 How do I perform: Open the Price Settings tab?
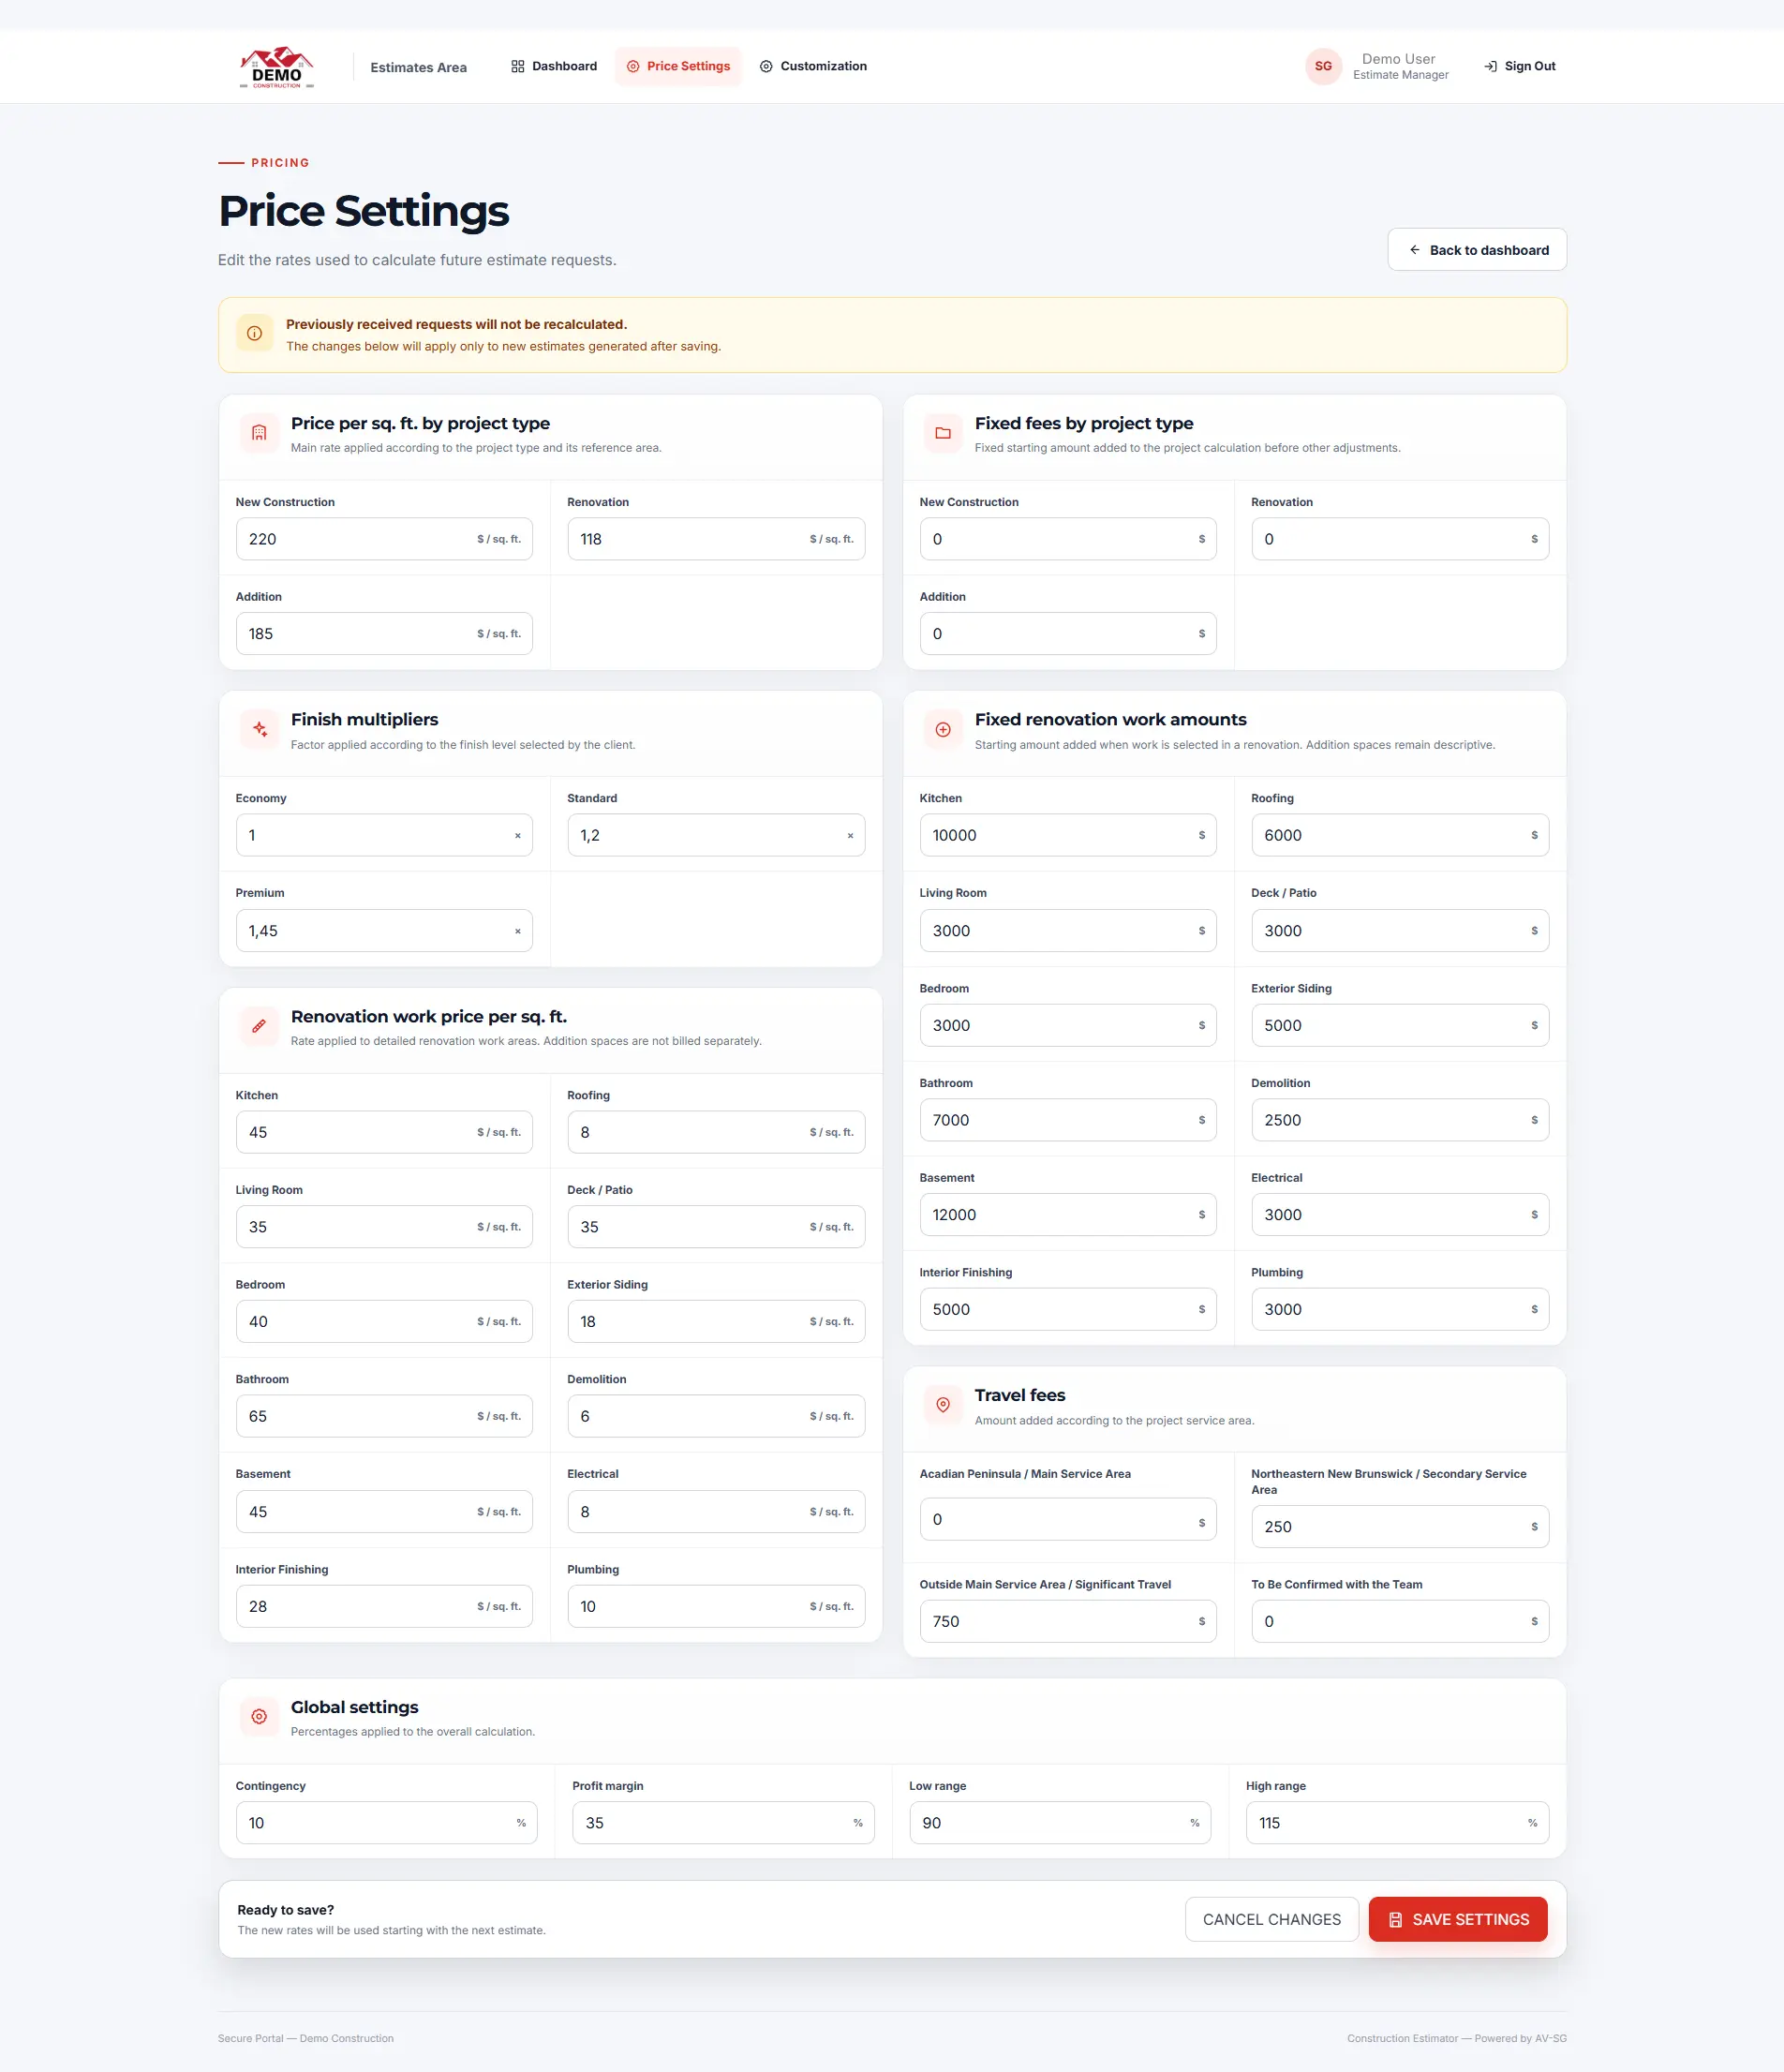(678, 66)
